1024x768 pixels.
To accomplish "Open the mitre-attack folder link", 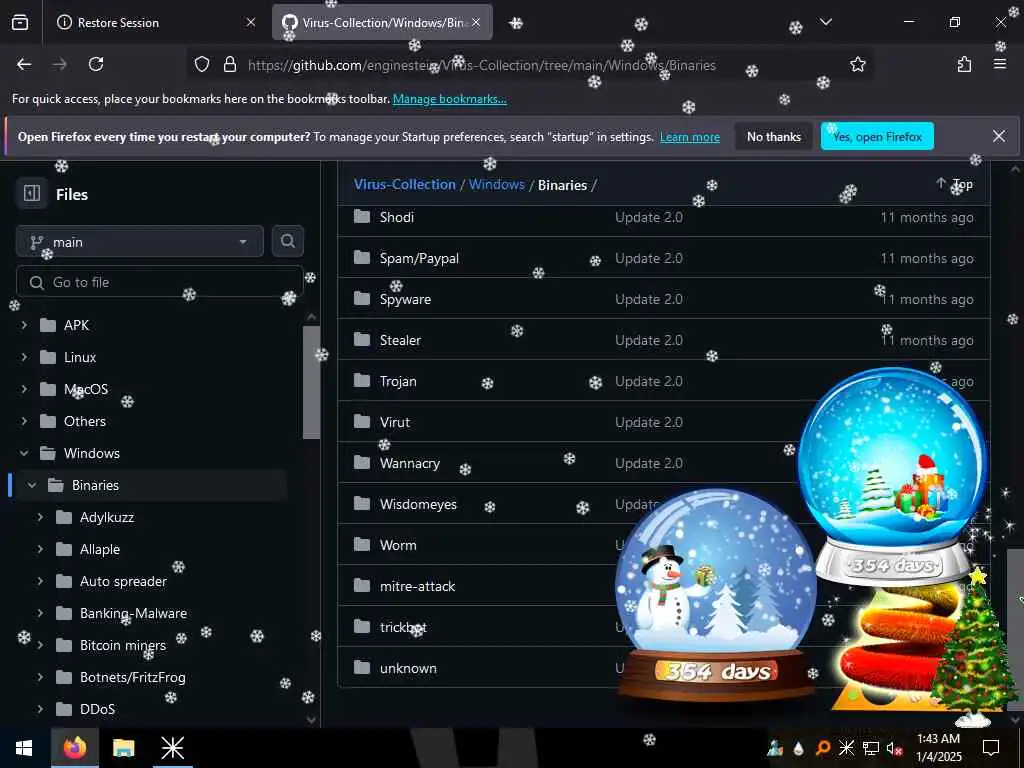I will (417, 586).
